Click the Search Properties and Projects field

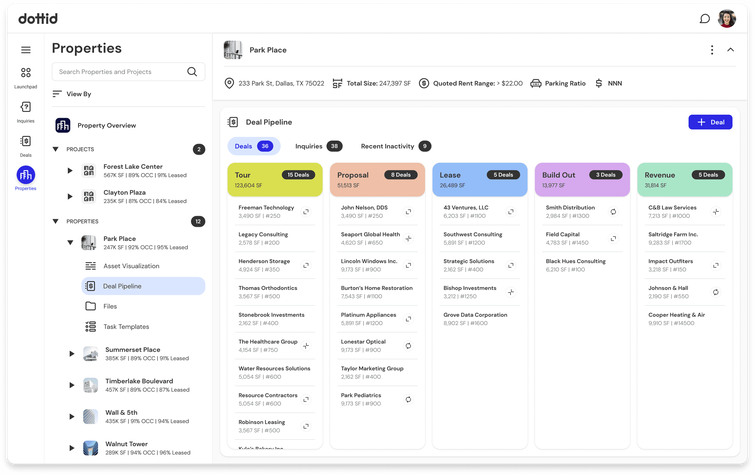pyautogui.click(x=120, y=72)
